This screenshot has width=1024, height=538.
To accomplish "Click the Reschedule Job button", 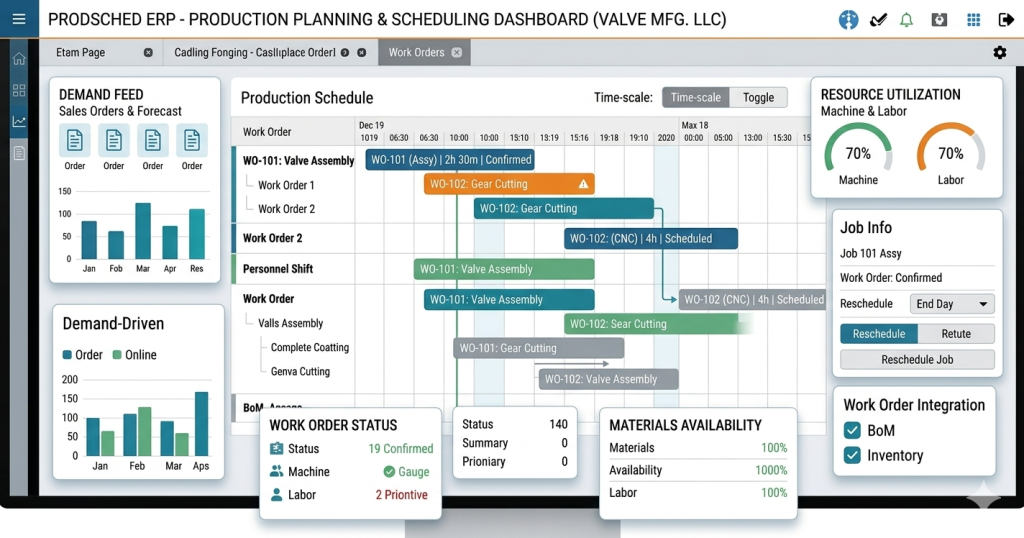I will (917, 360).
